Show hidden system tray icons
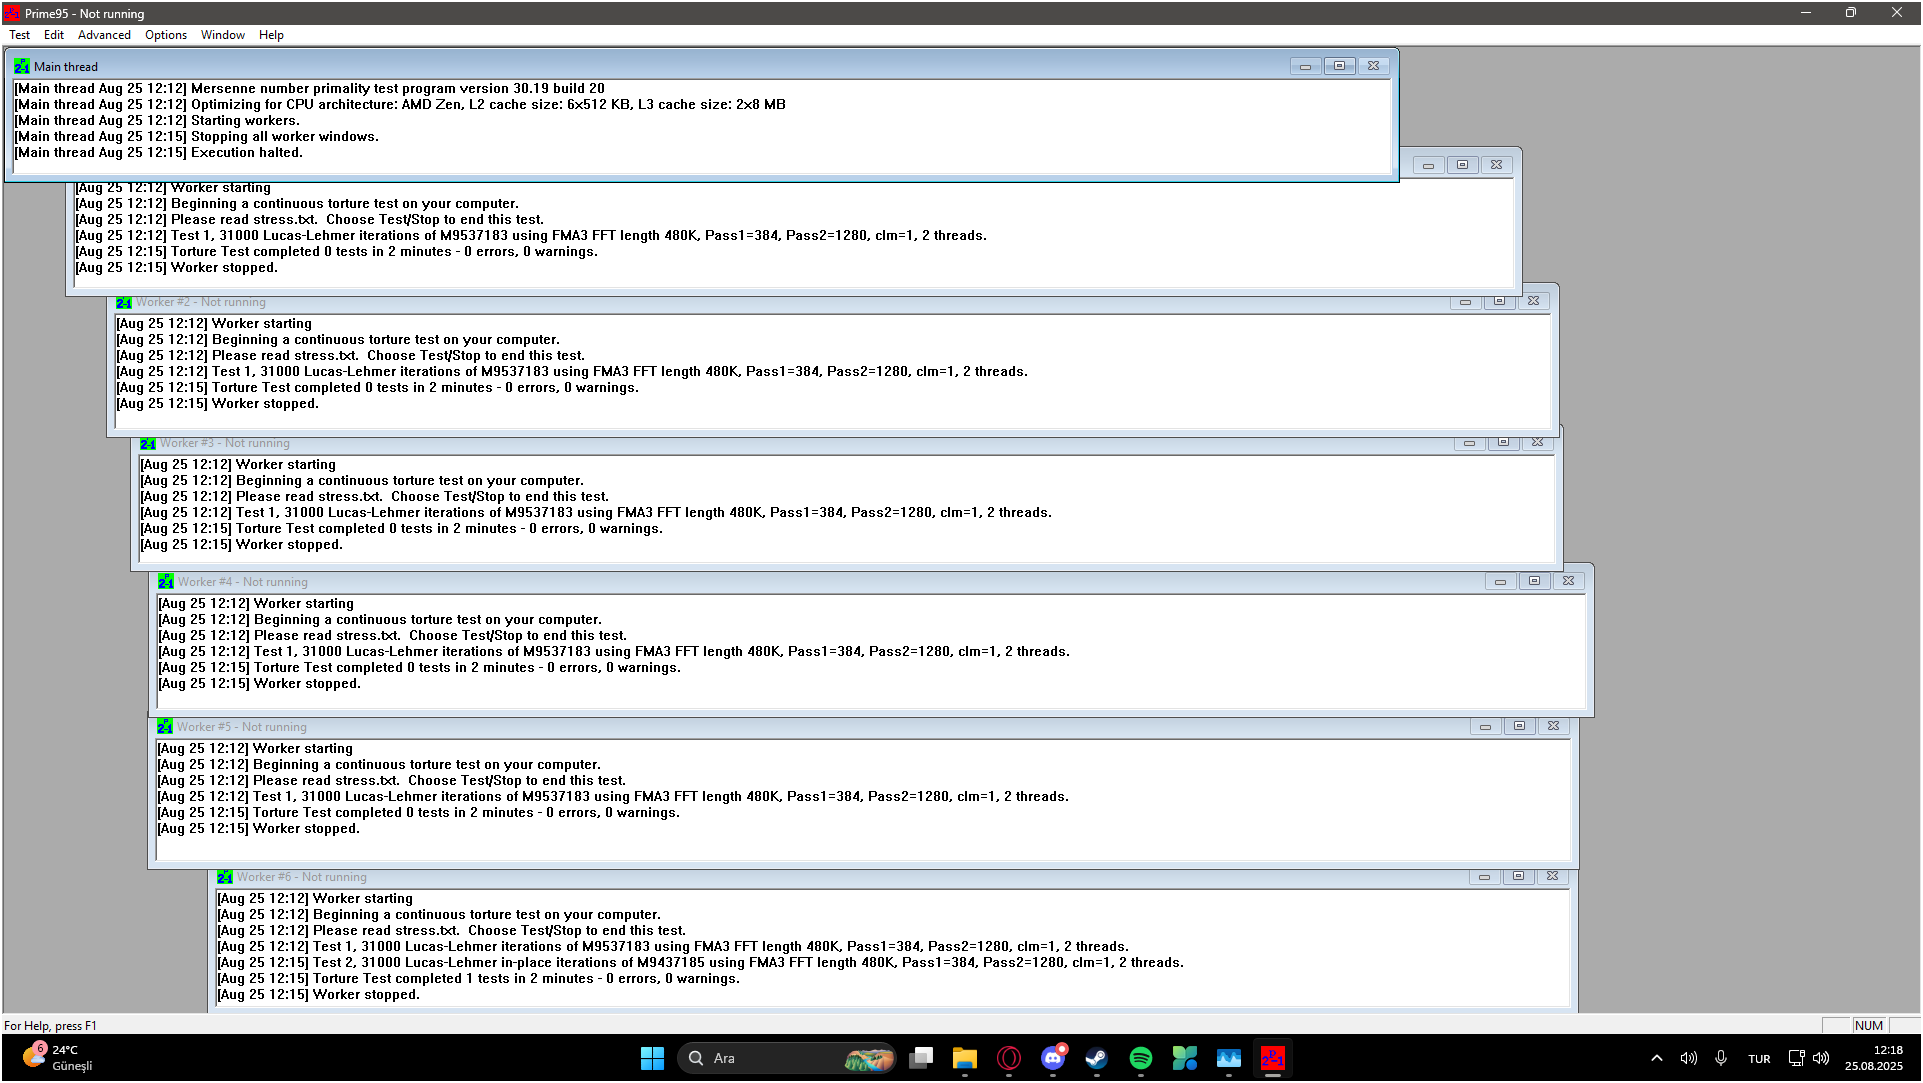The image size is (1923, 1083). pyautogui.click(x=1656, y=1058)
